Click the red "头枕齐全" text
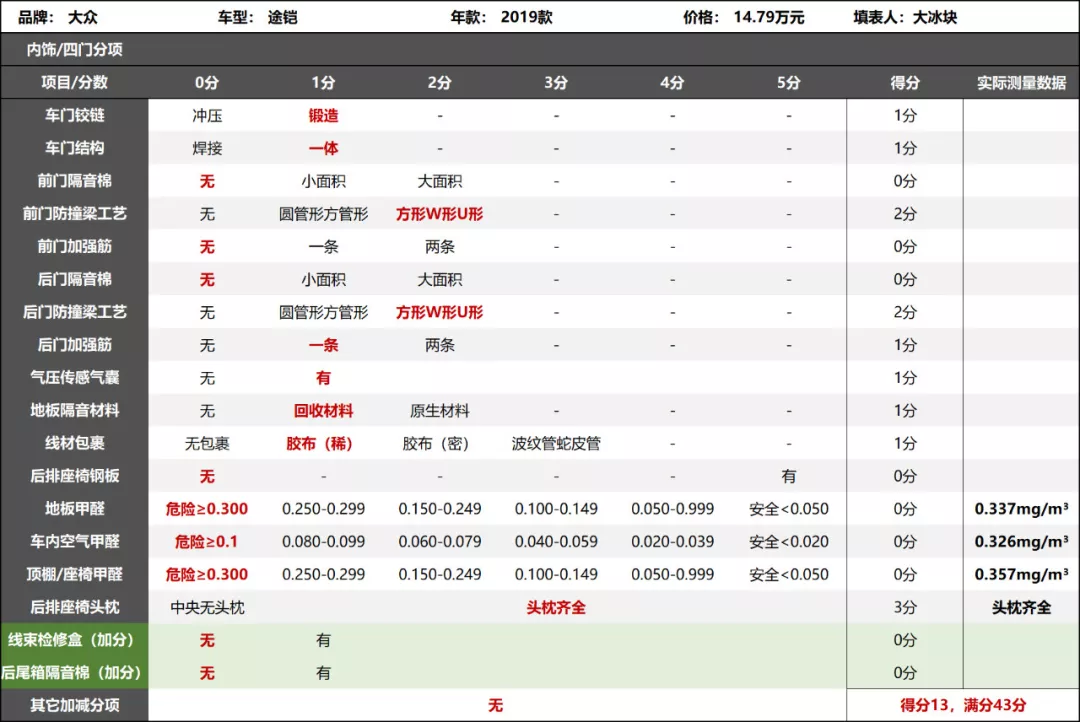The image size is (1080, 722). click(x=556, y=607)
